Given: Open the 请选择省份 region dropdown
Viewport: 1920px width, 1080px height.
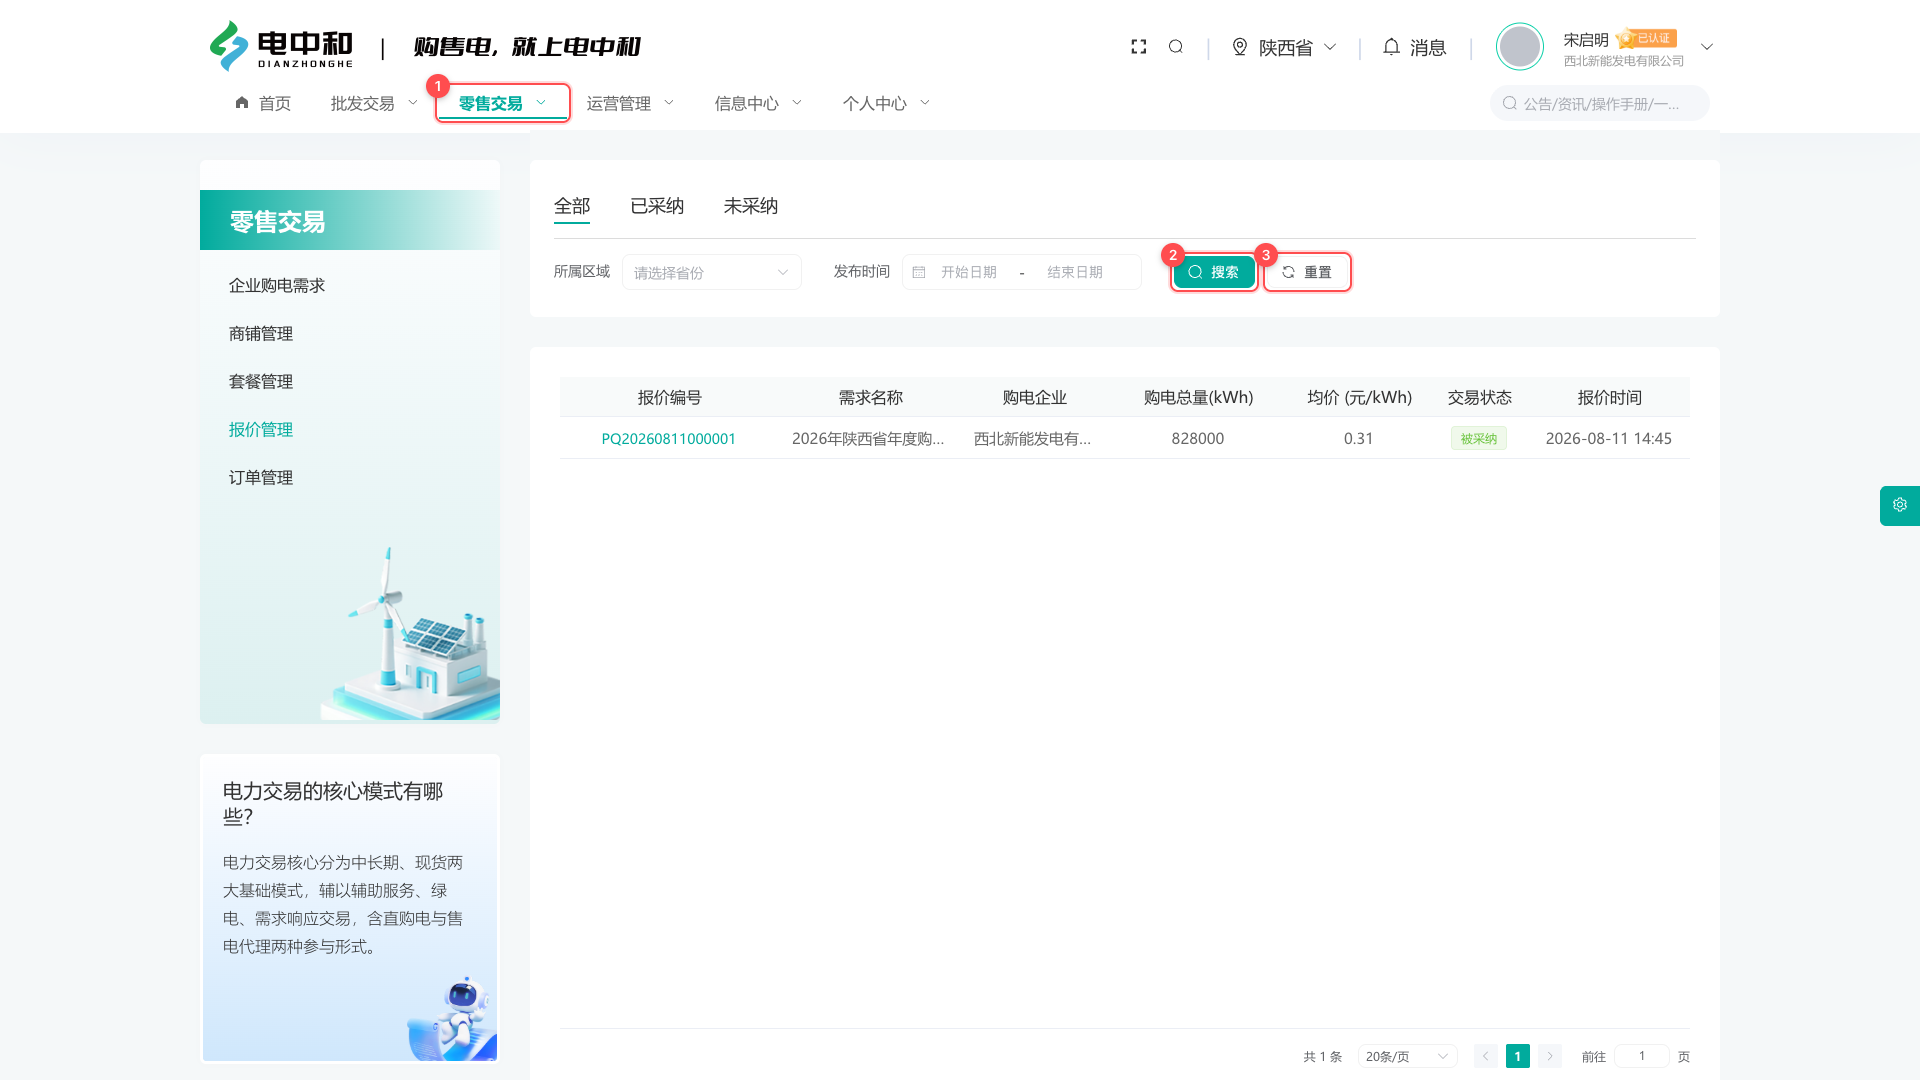Looking at the screenshot, I should (712, 272).
